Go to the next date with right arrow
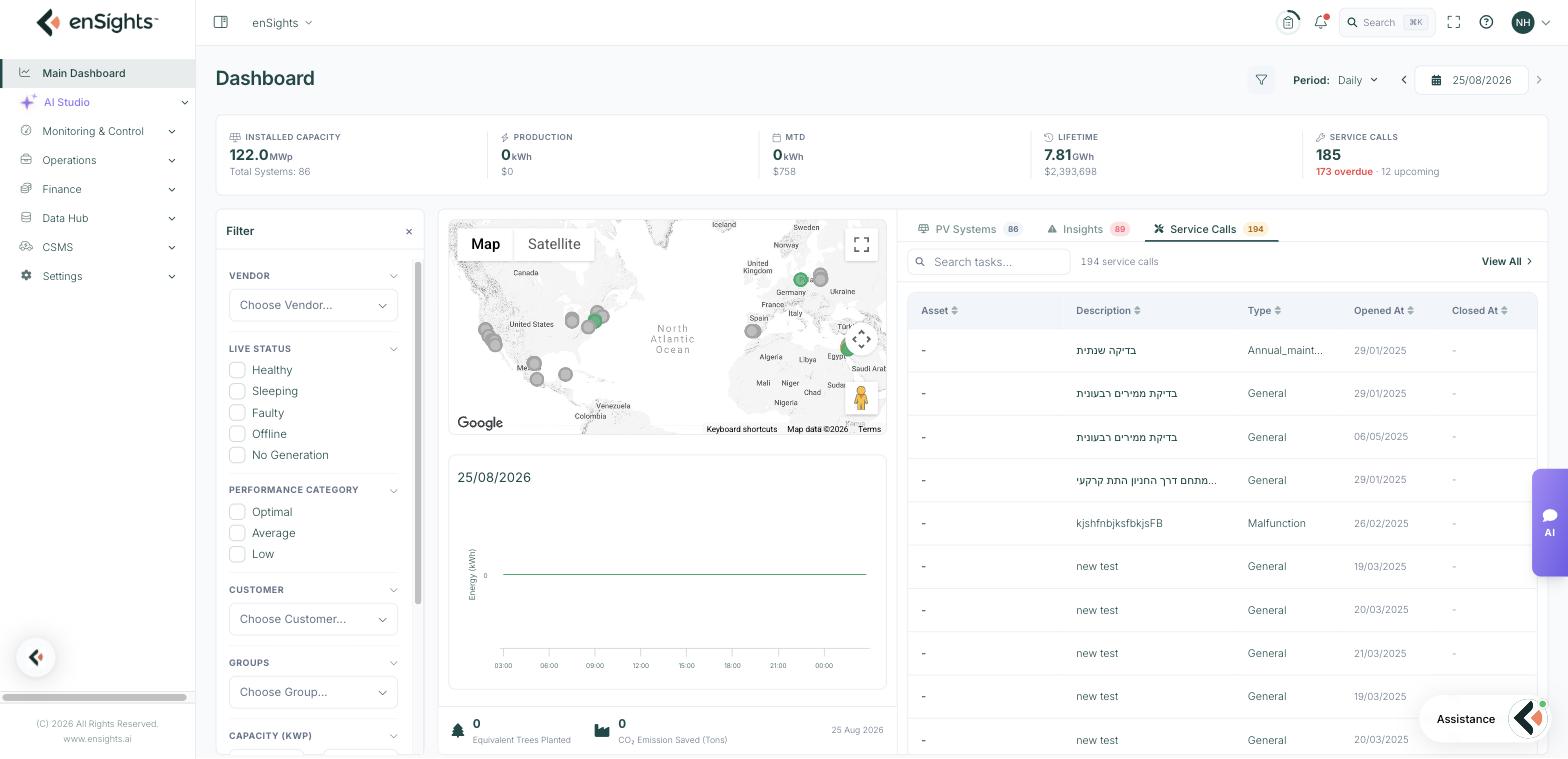The width and height of the screenshot is (1568, 759). click(1539, 80)
